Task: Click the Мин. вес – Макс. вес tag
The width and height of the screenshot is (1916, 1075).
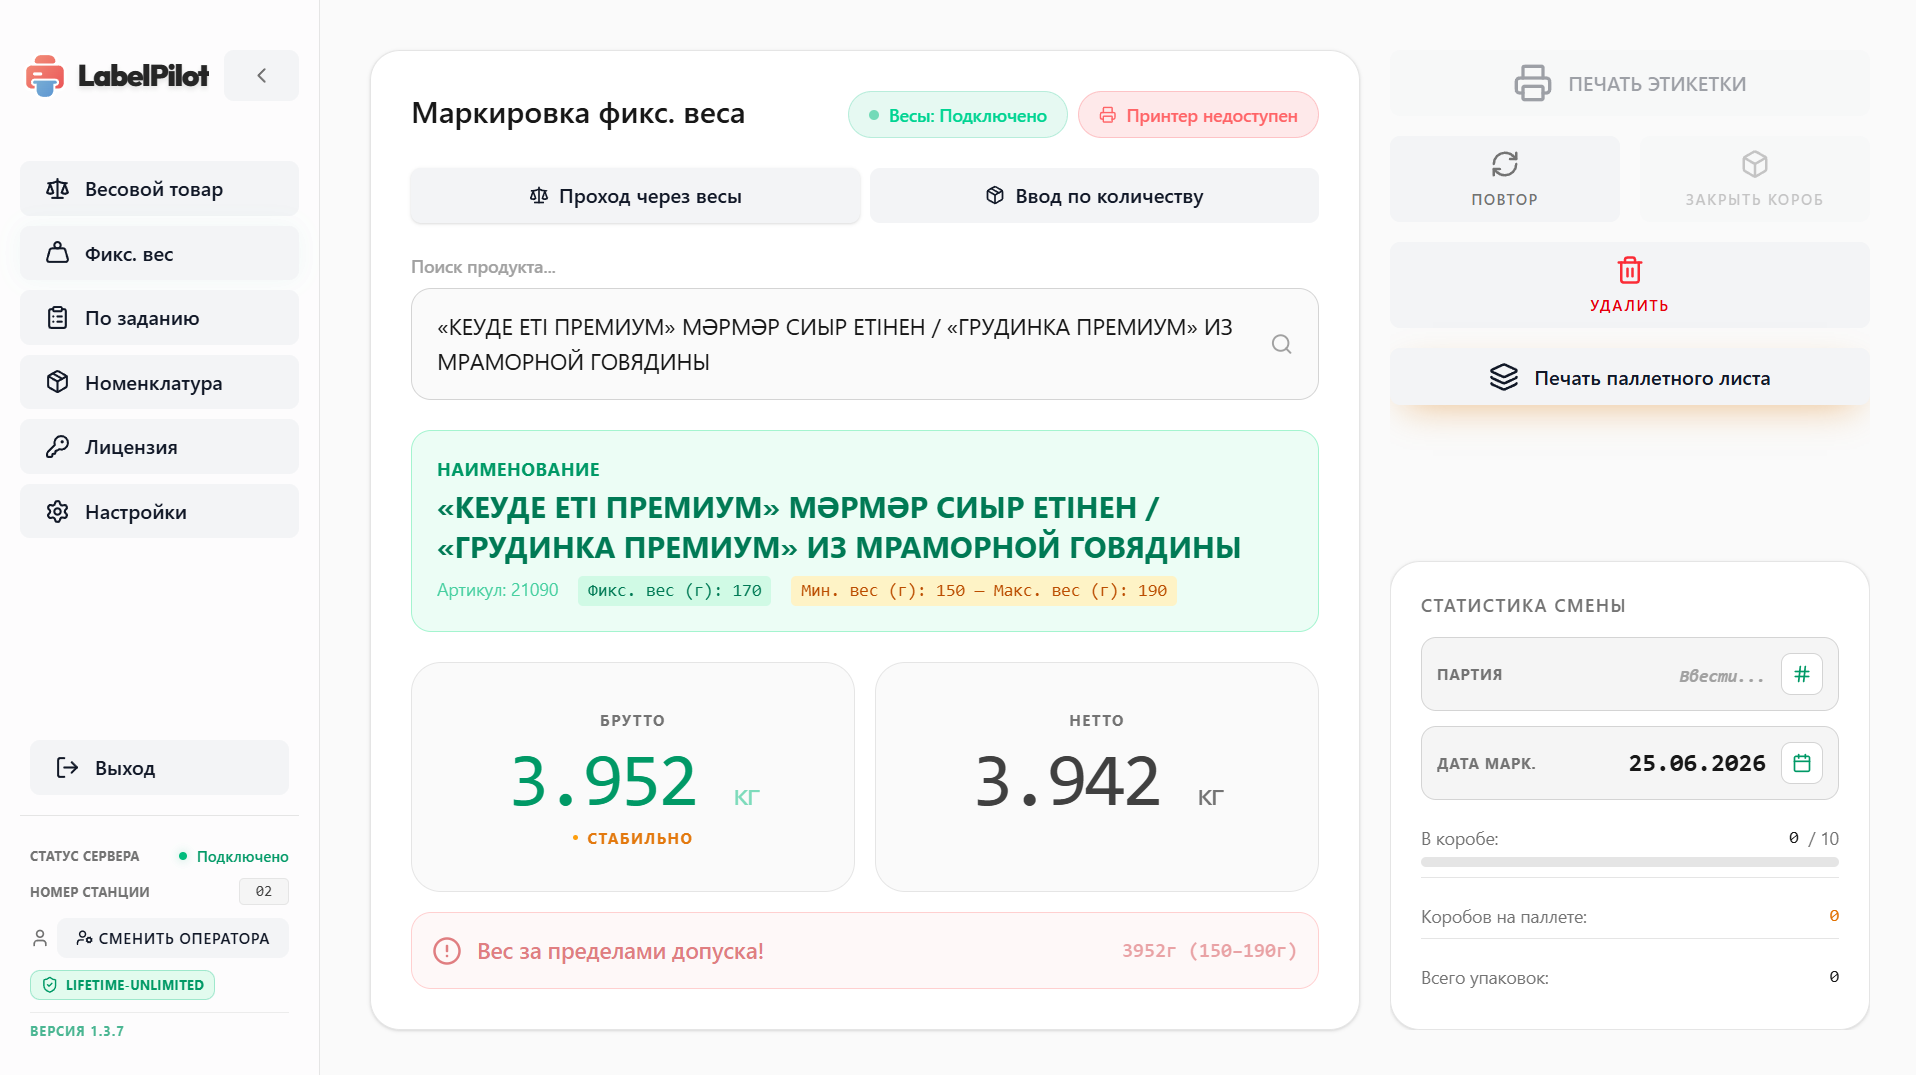Action: click(x=983, y=591)
